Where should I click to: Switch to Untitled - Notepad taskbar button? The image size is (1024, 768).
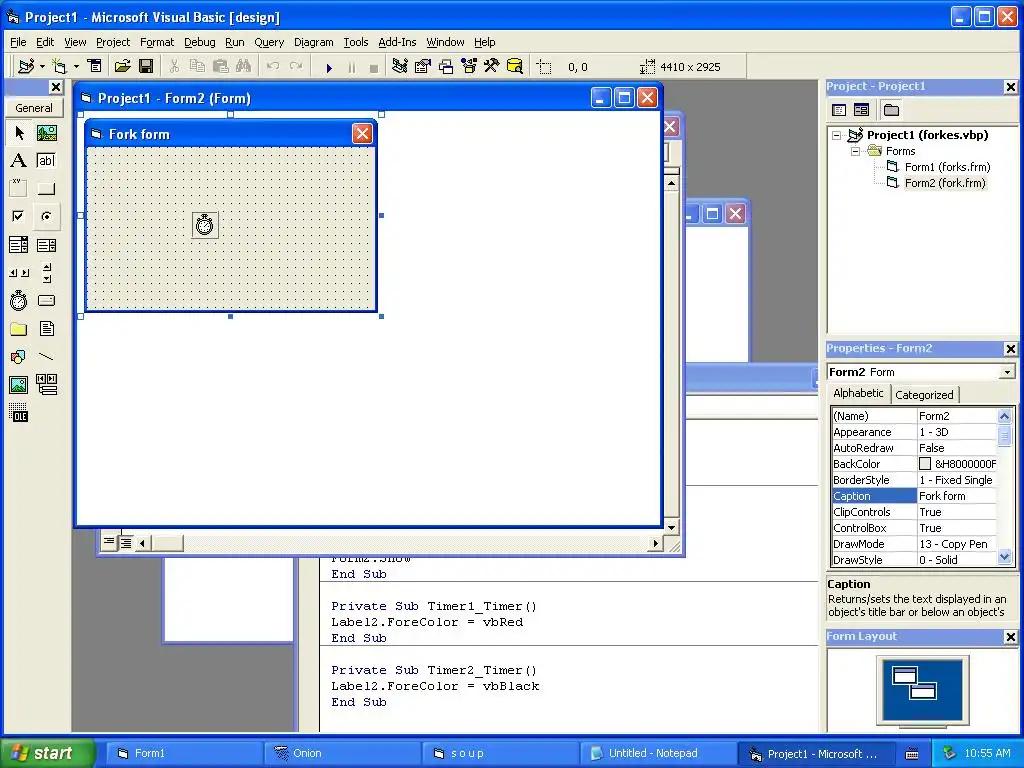[657, 753]
